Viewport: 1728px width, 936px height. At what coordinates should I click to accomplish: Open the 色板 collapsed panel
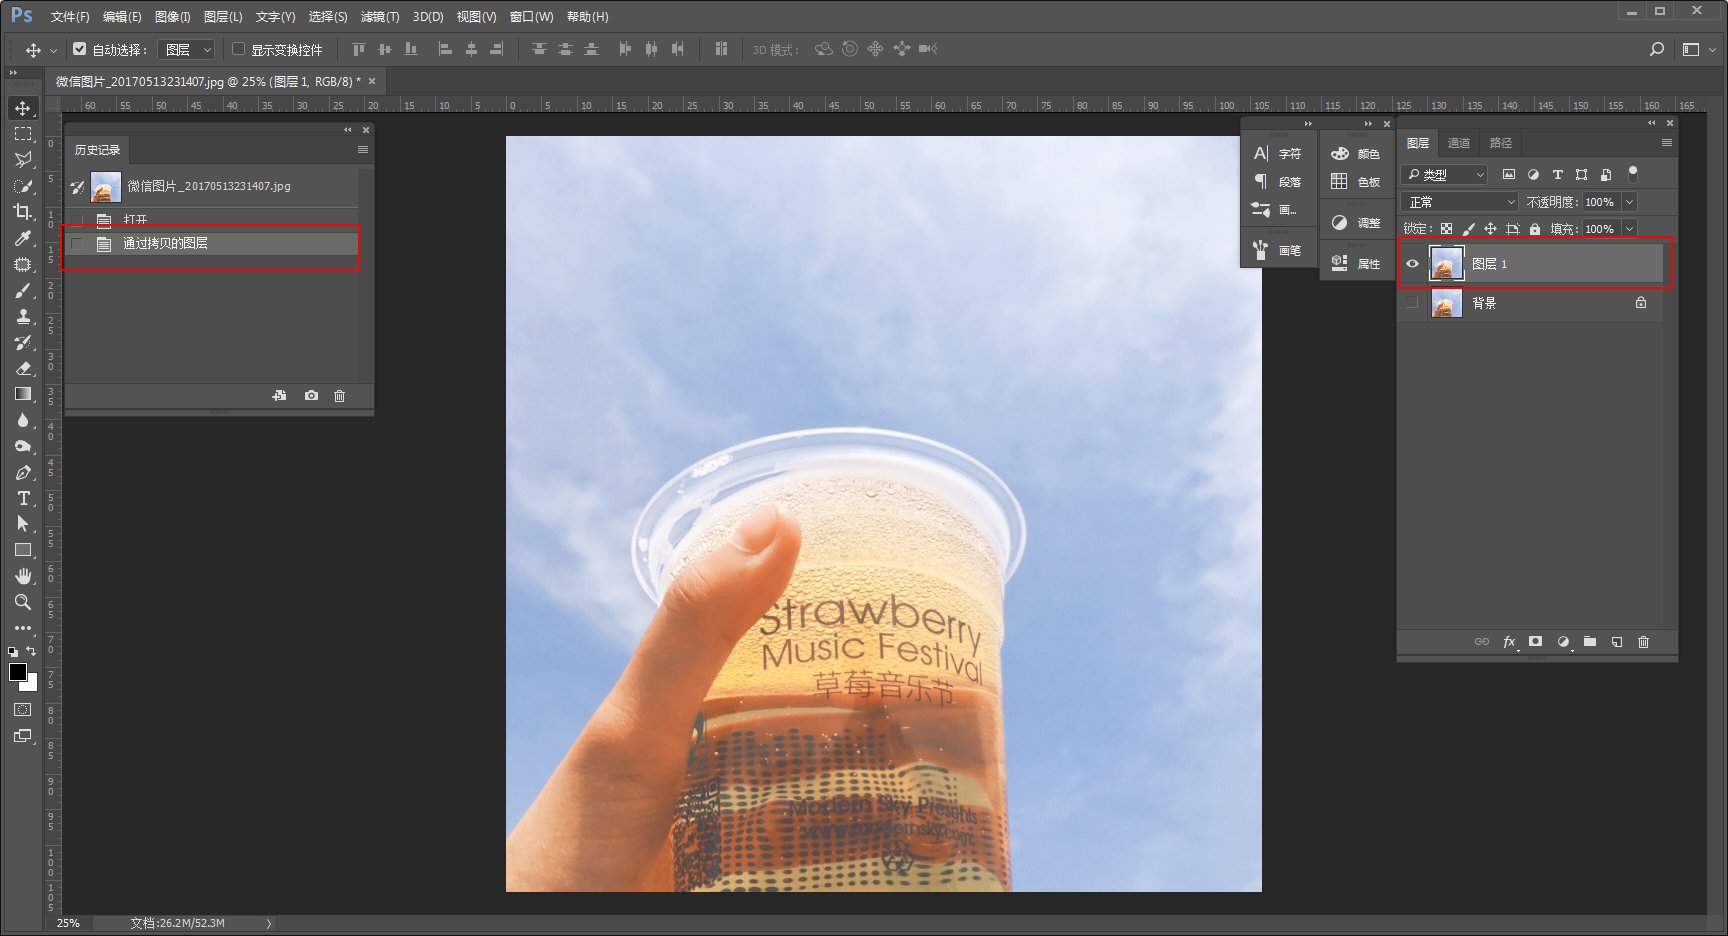coord(1357,182)
